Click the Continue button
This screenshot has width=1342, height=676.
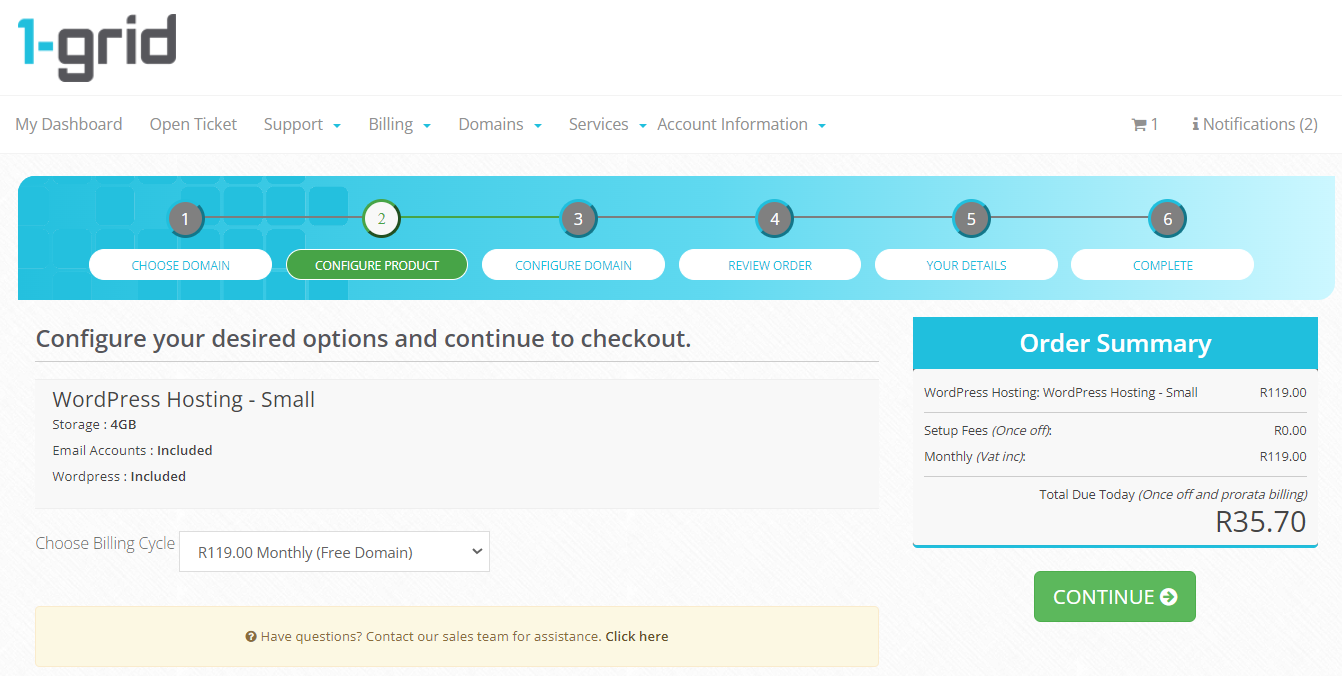pos(1115,597)
